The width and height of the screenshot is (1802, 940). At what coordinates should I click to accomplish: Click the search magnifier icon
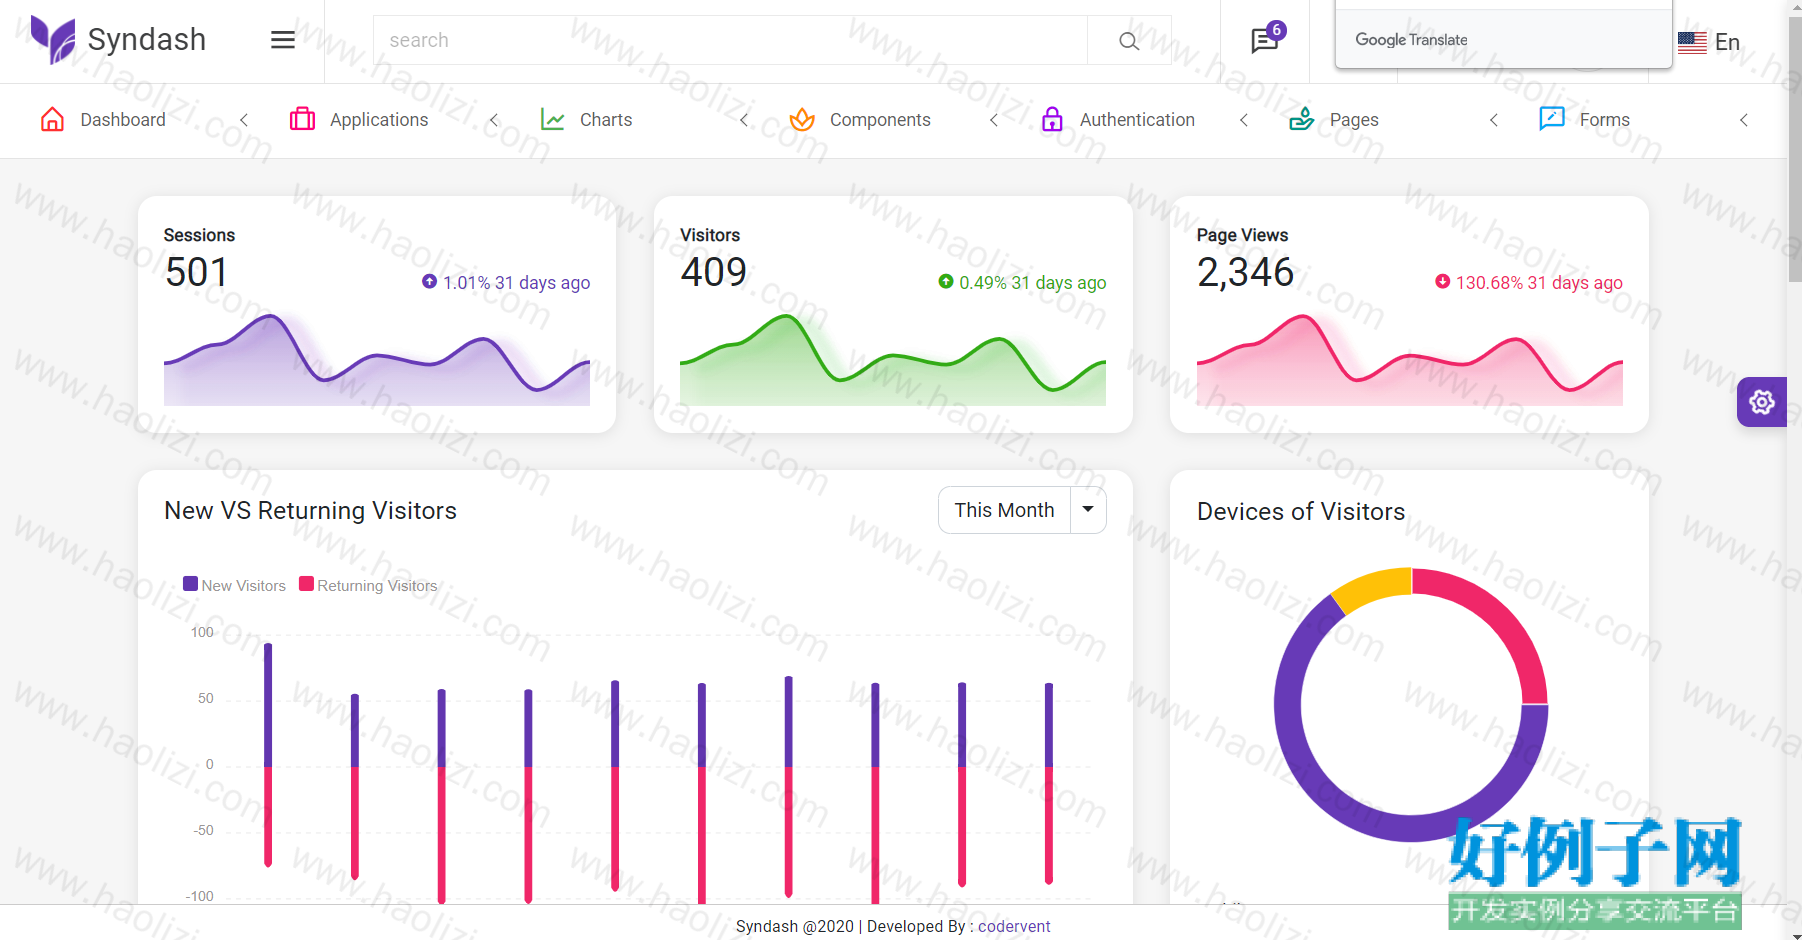1129,41
